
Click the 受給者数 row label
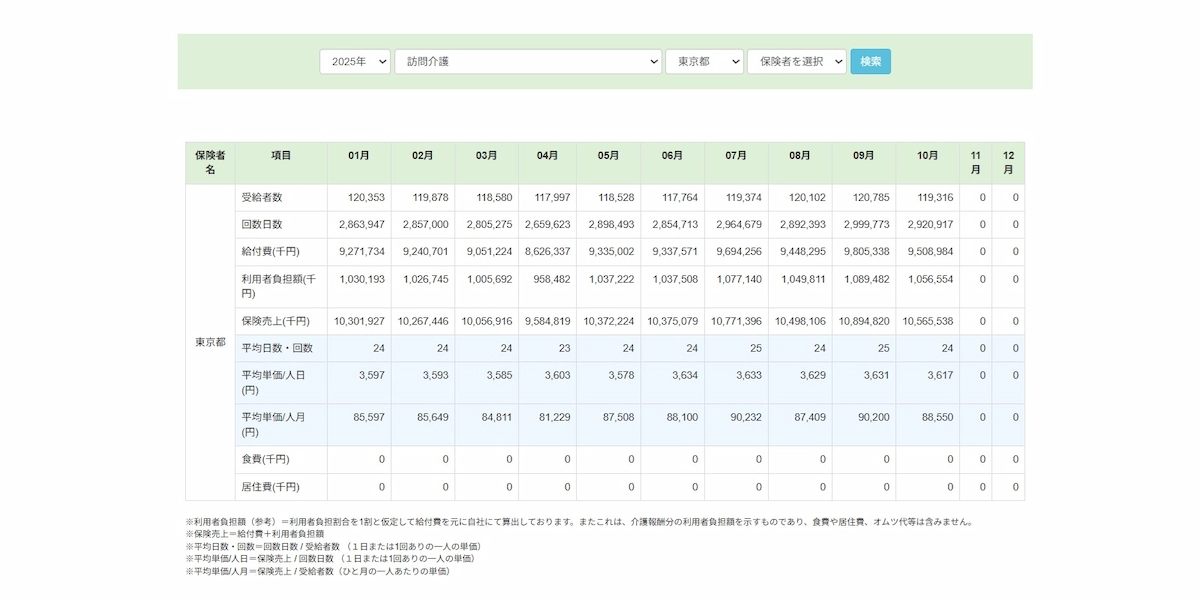262,198
